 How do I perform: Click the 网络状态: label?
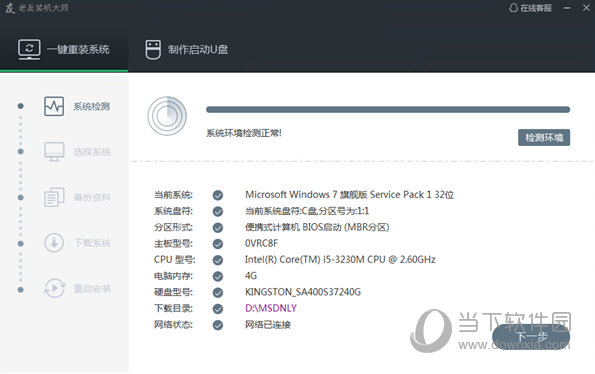[173, 325]
